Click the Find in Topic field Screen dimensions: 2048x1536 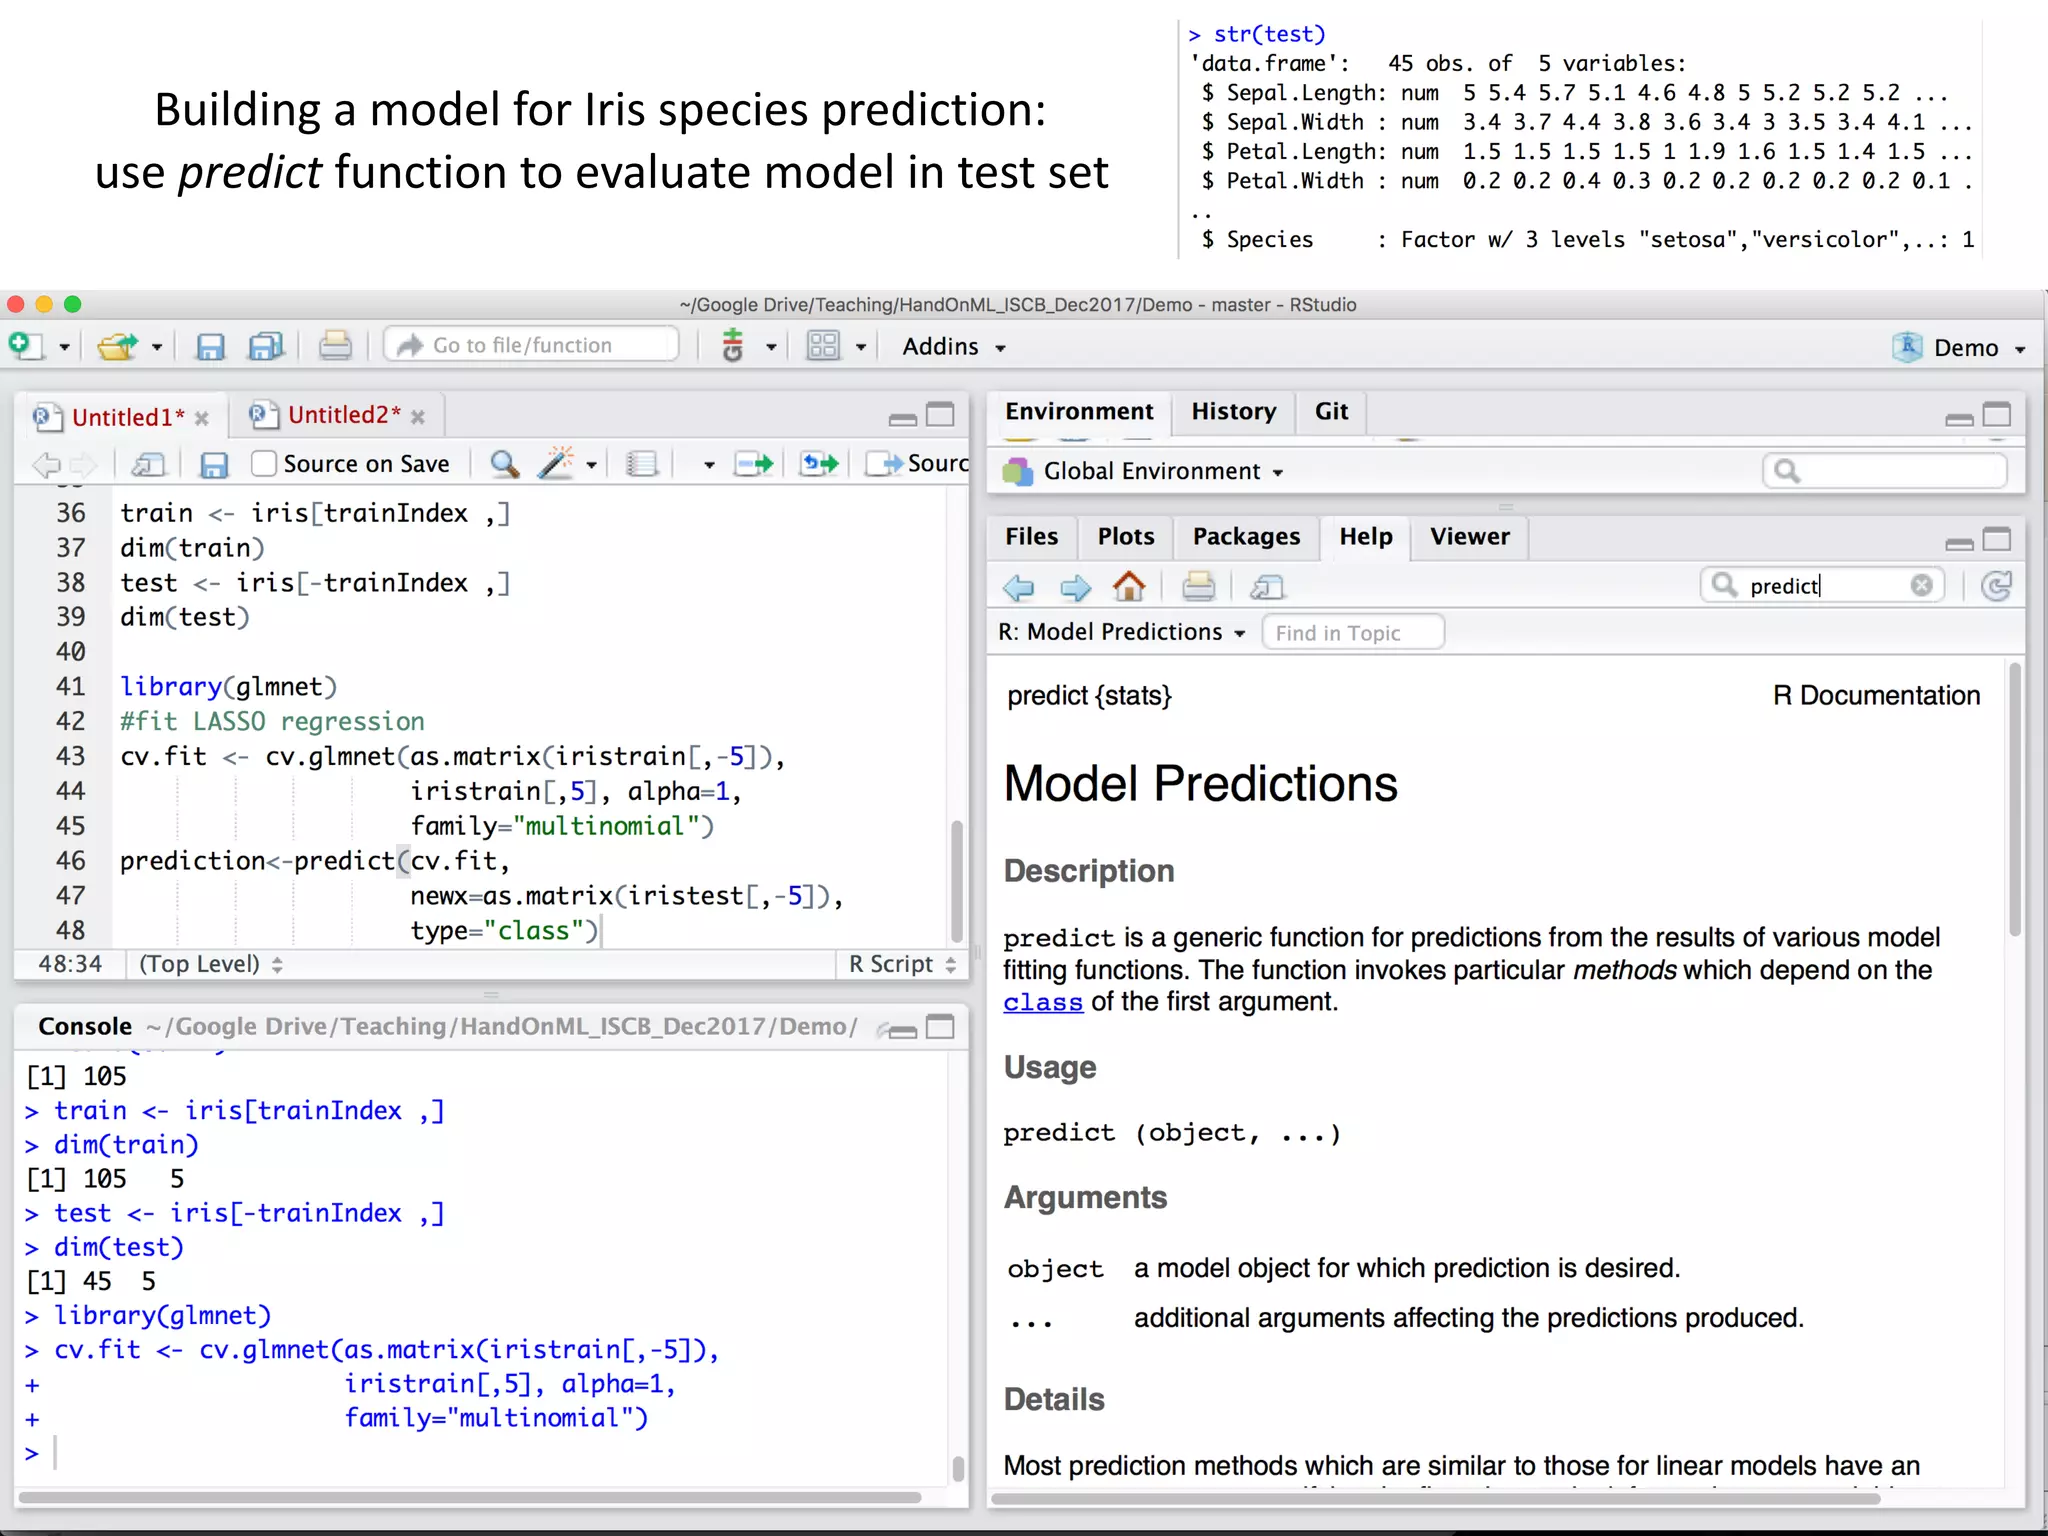[1353, 633]
